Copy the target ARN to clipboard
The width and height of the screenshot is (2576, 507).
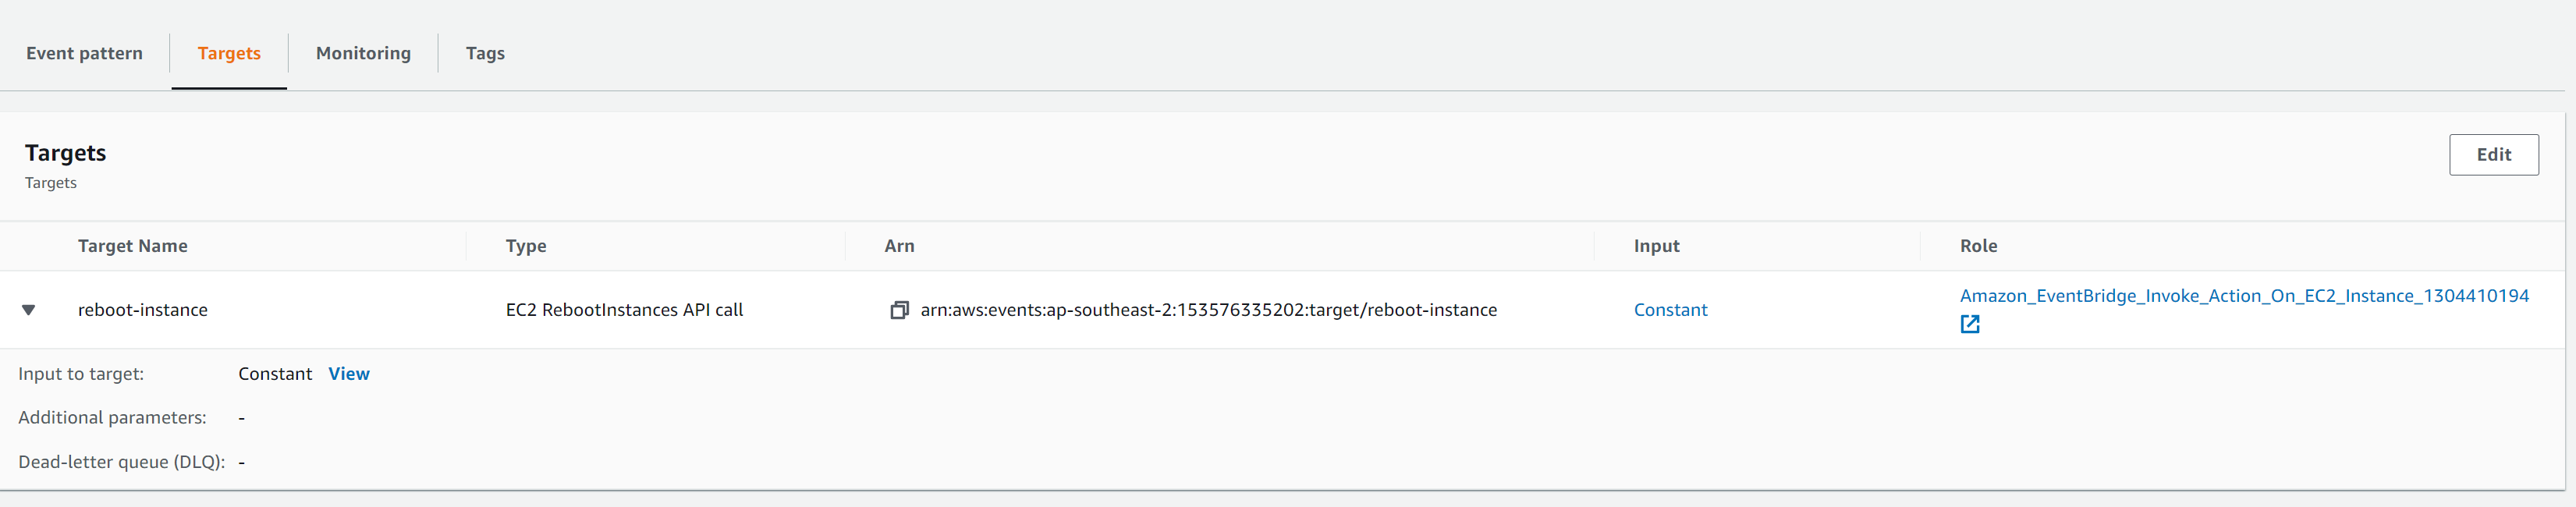pyautogui.click(x=899, y=309)
